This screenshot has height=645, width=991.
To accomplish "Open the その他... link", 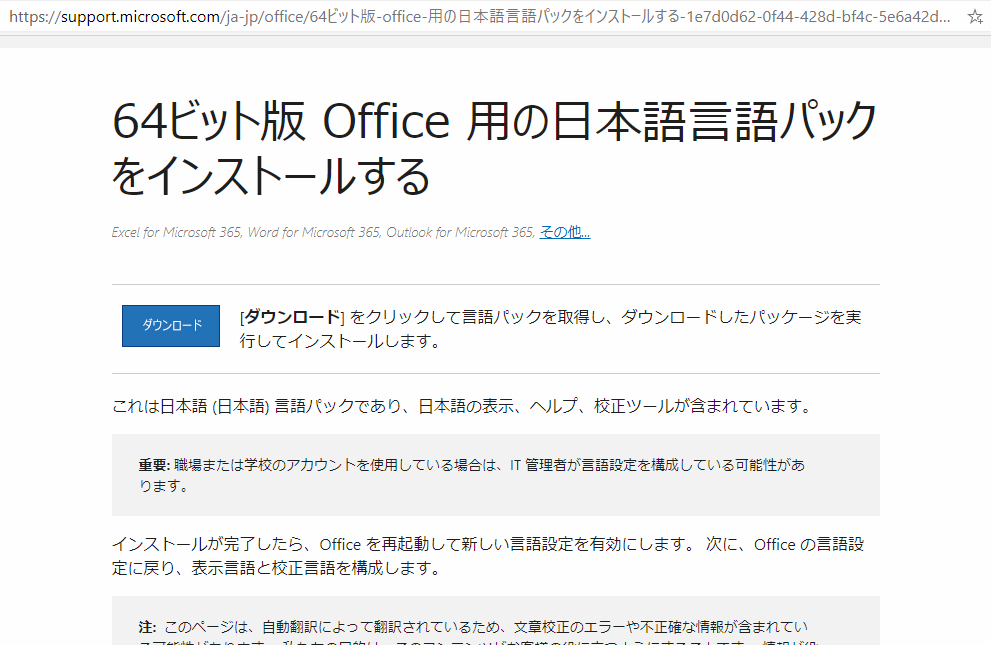I will [x=564, y=232].
